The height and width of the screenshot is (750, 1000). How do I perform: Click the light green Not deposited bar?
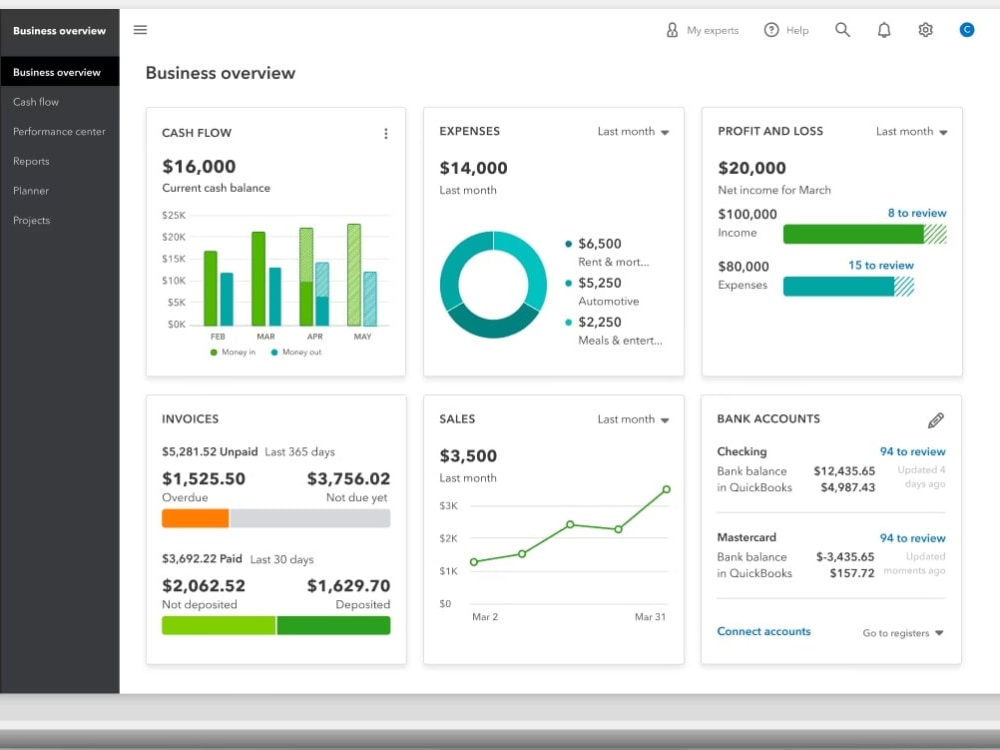tap(219, 625)
